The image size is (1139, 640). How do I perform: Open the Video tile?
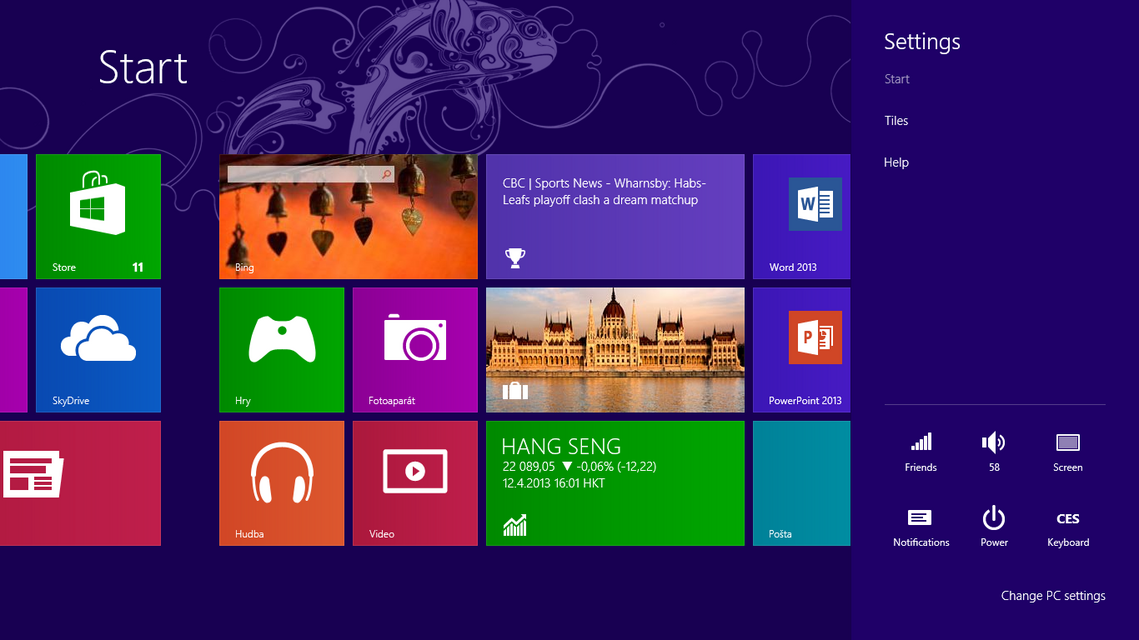click(415, 482)
